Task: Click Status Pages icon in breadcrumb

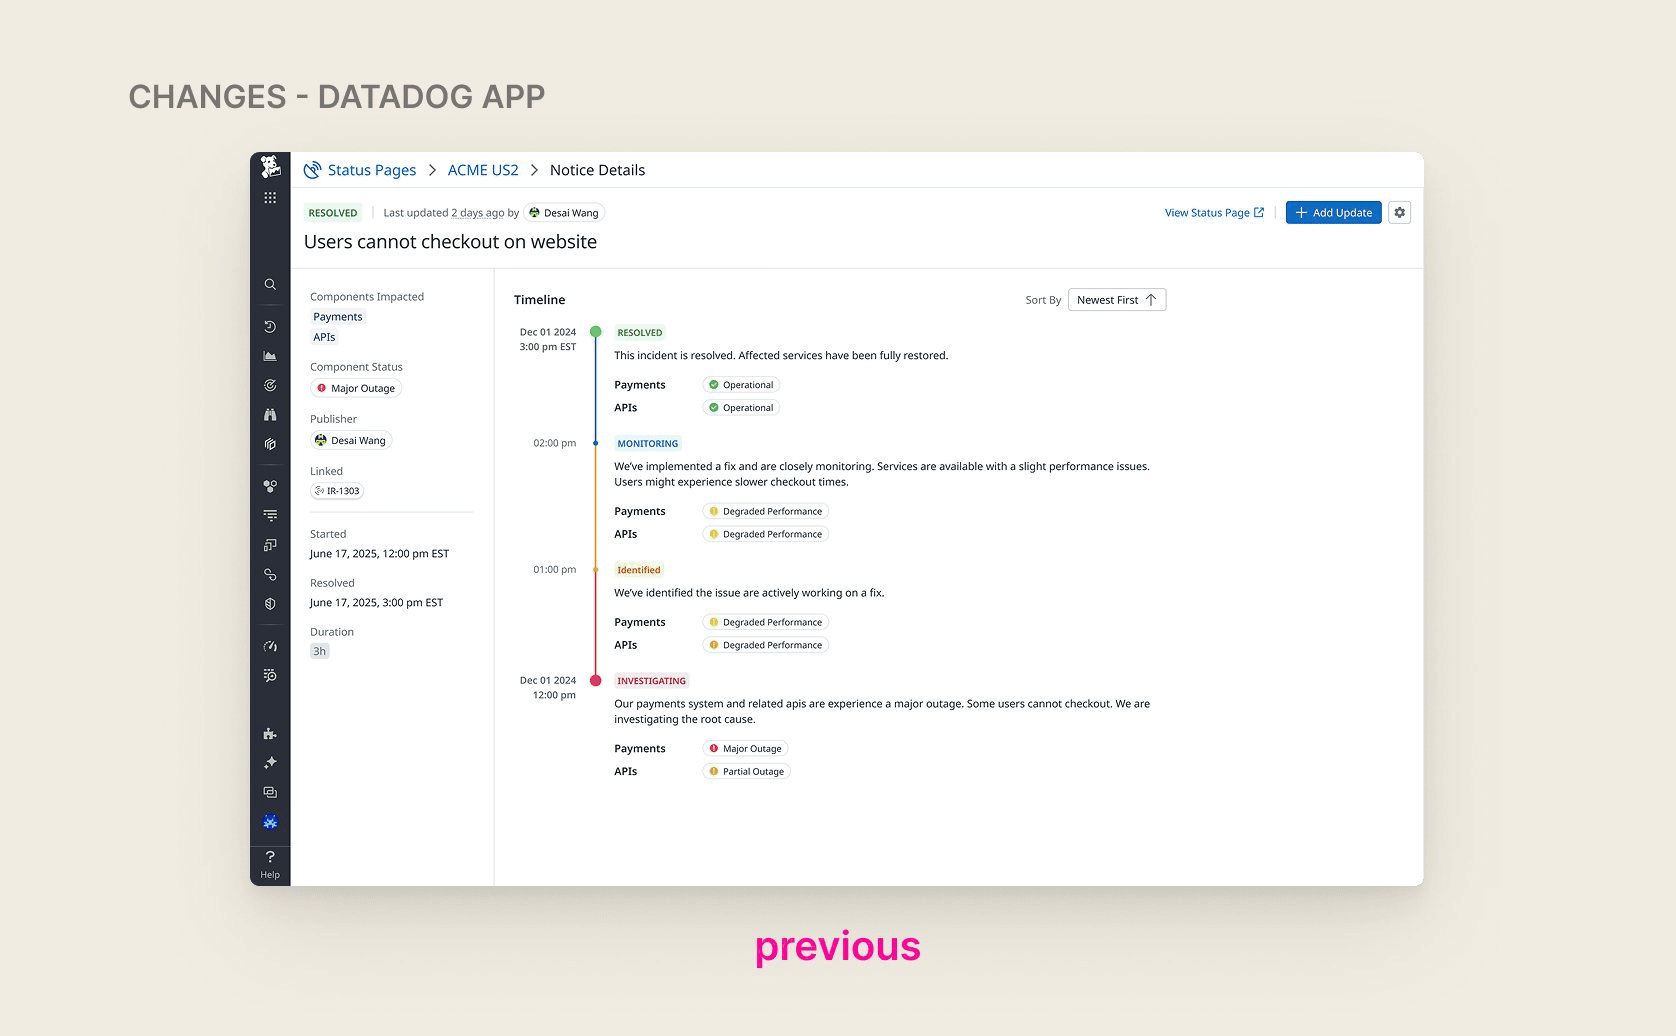Action: [x=313, y=170]
